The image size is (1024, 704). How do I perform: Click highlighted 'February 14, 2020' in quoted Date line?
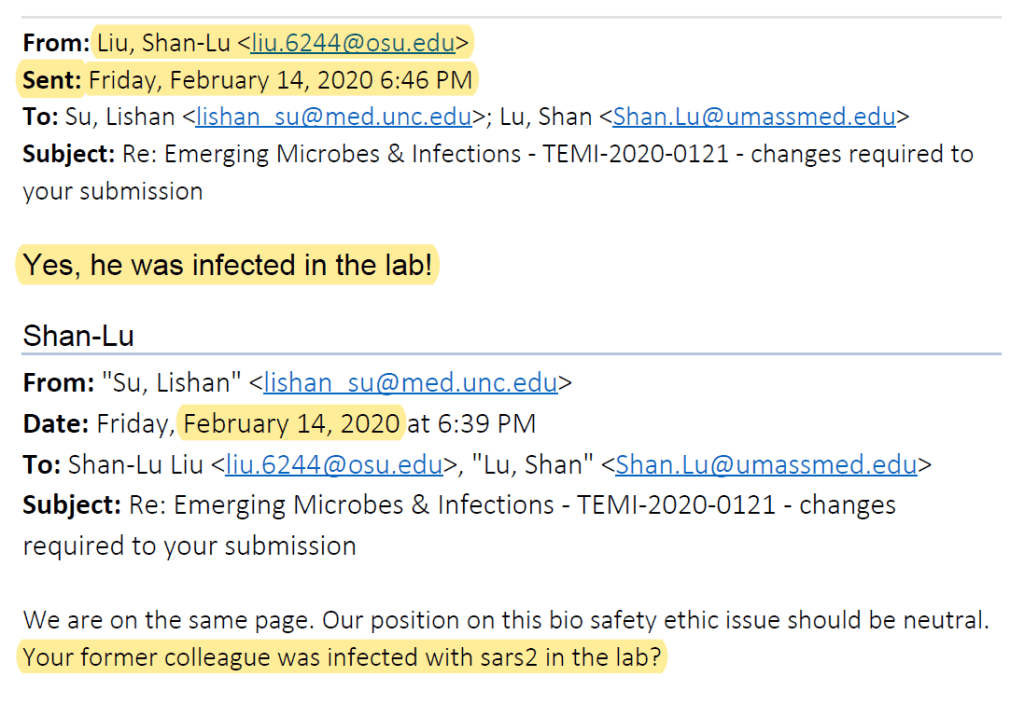(292, 424)
